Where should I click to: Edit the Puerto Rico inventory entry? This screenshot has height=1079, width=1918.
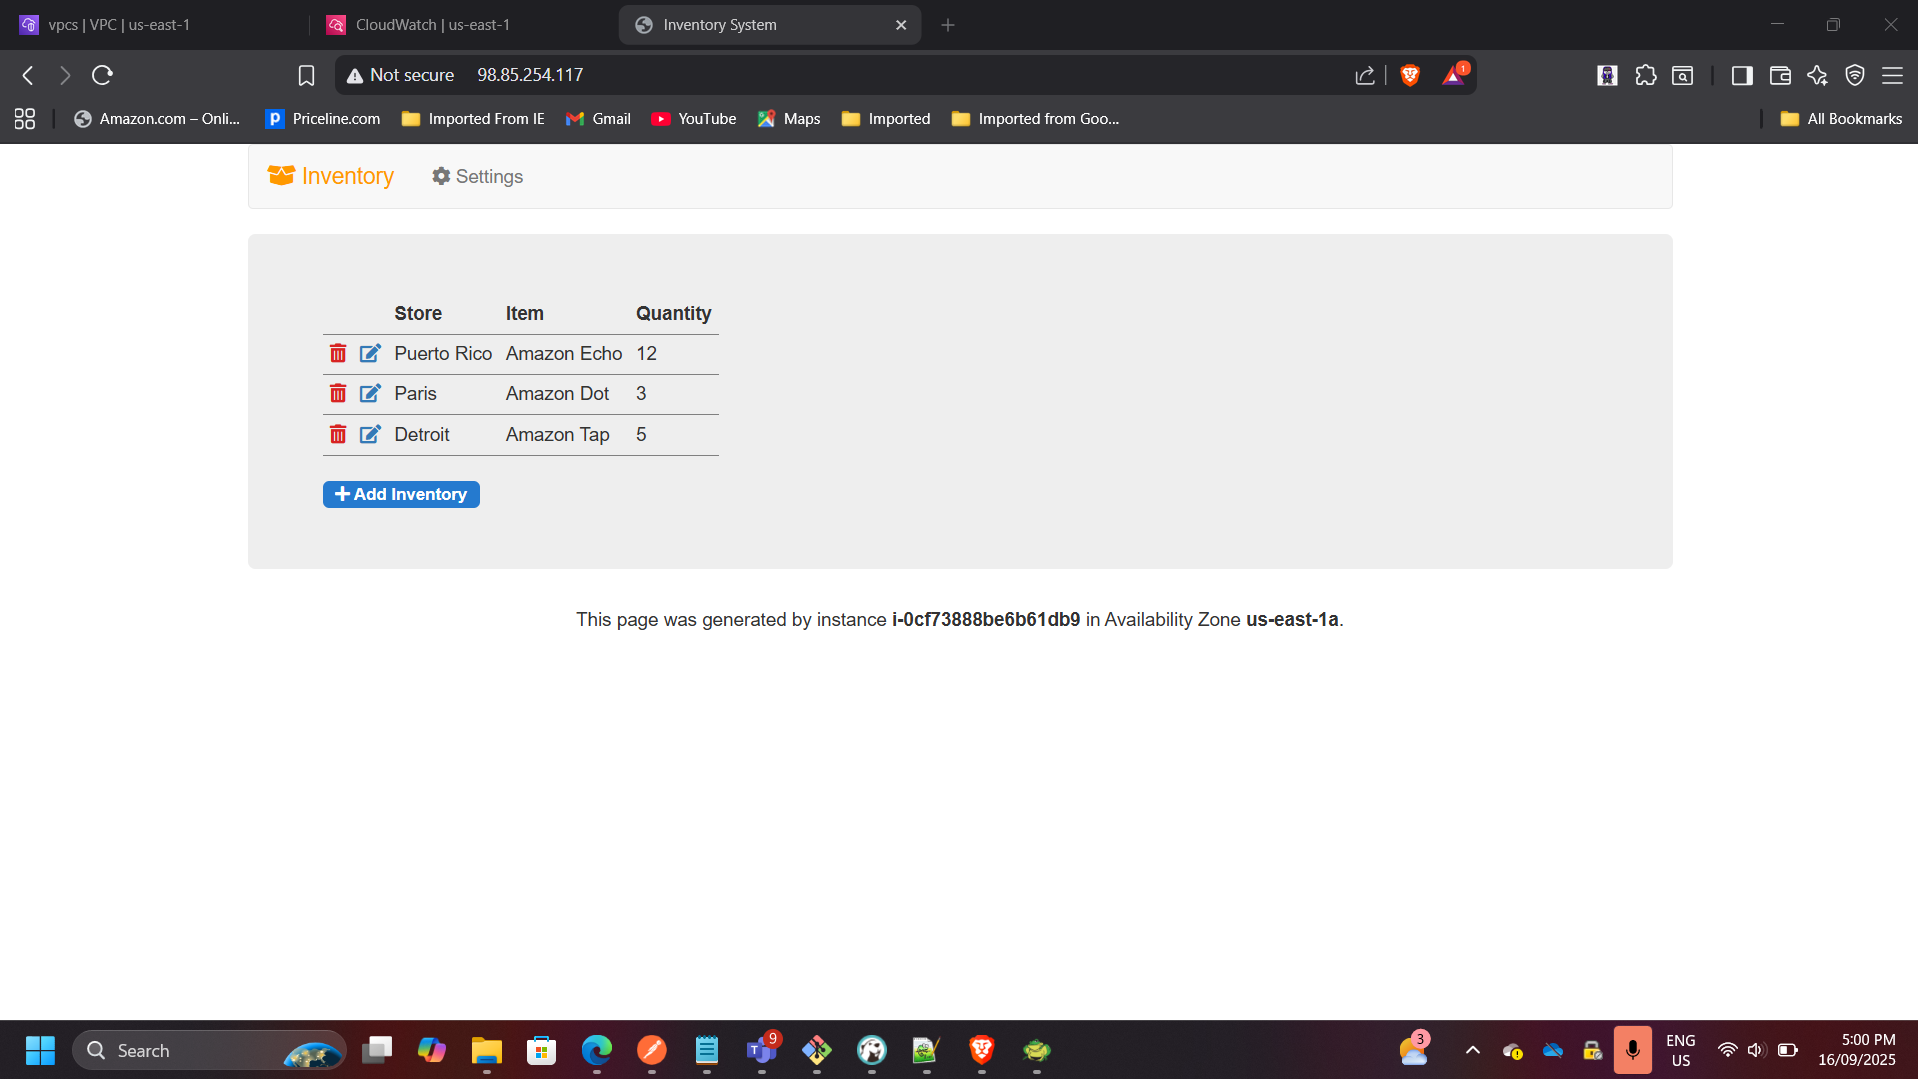click(x=370, y=353)
